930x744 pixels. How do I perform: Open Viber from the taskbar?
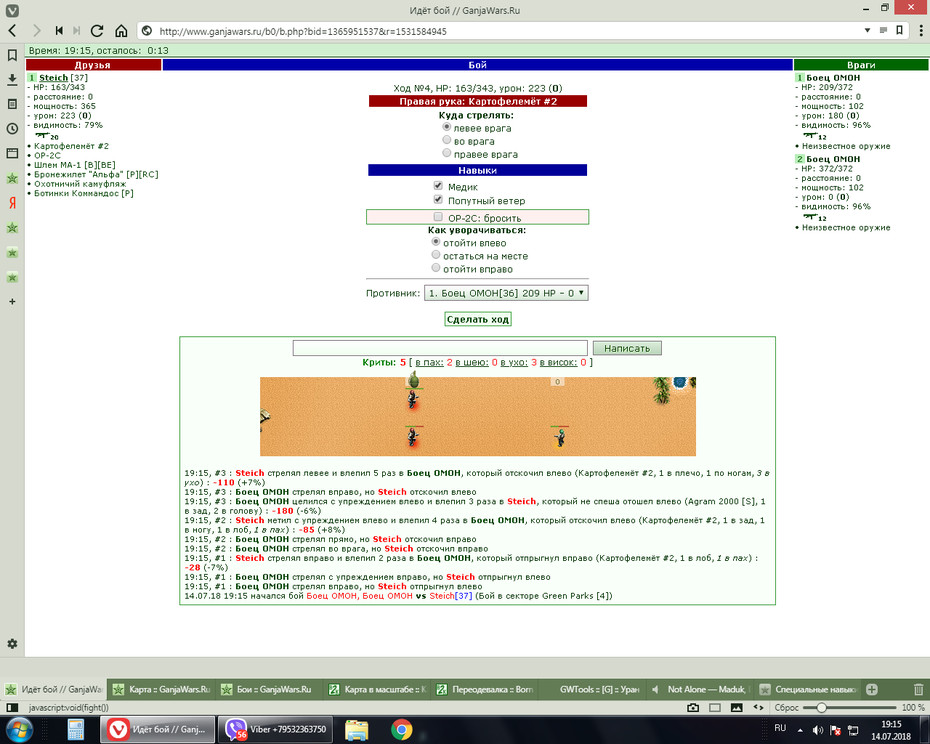tap(275, 730)
